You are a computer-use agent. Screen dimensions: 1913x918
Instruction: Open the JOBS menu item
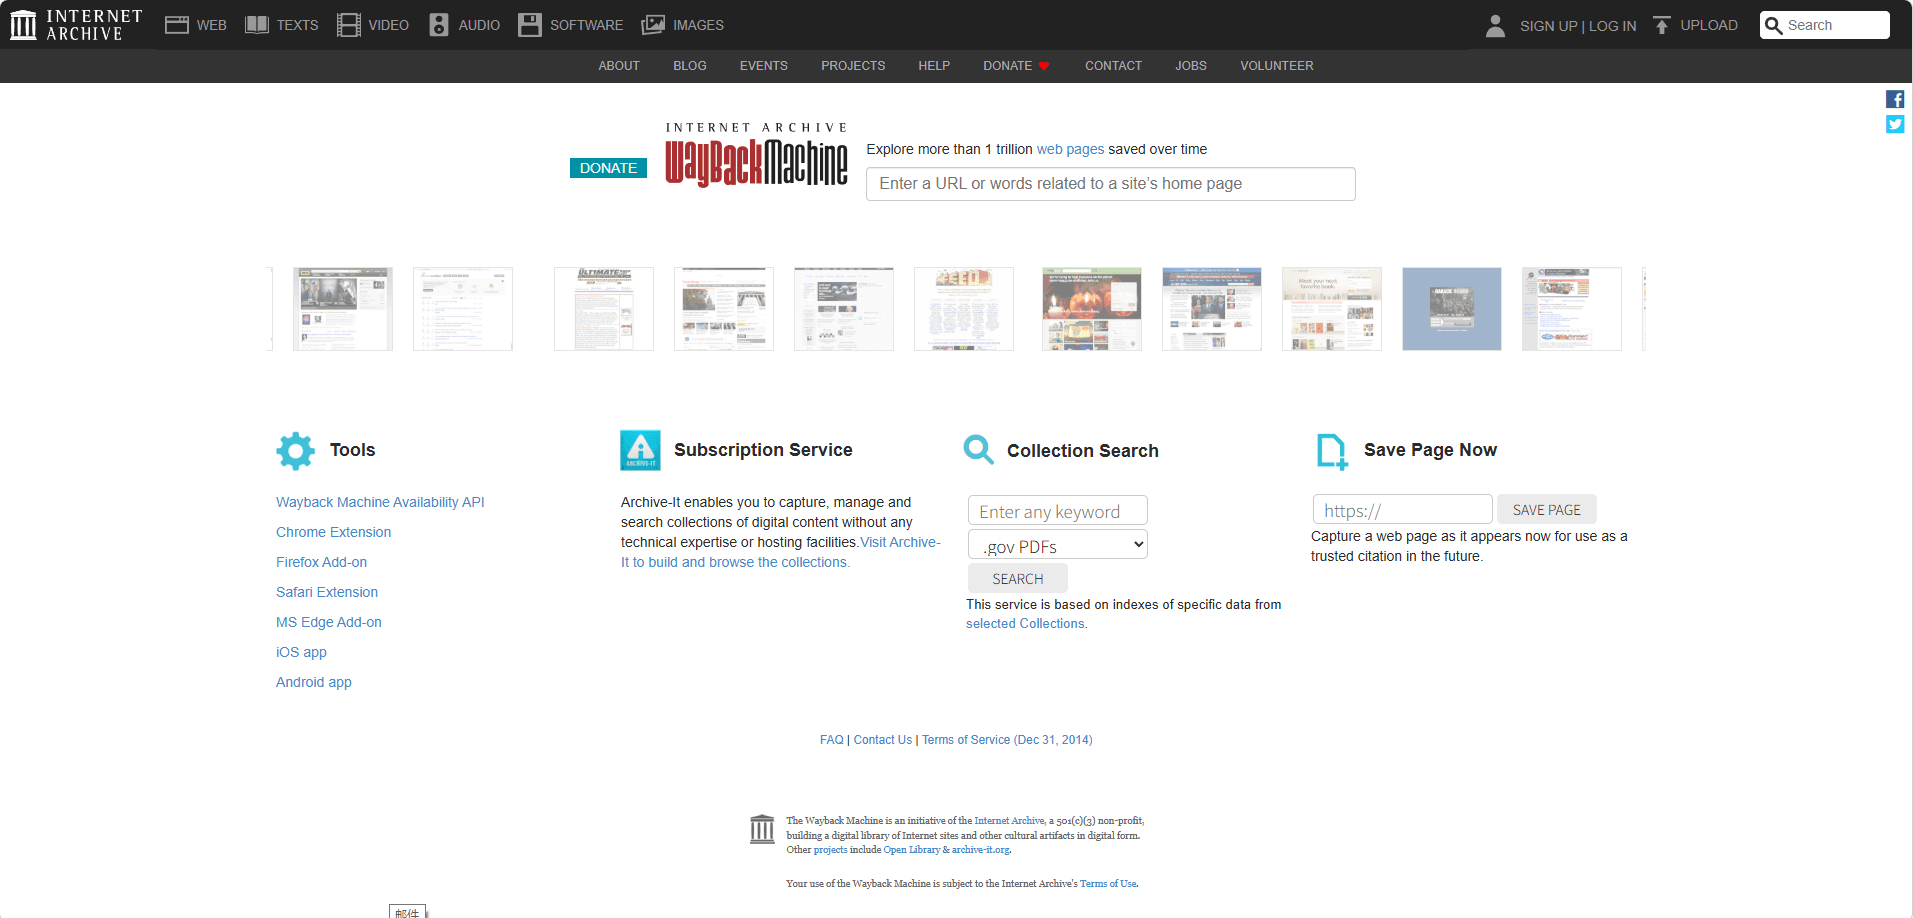pos(1191,66)
